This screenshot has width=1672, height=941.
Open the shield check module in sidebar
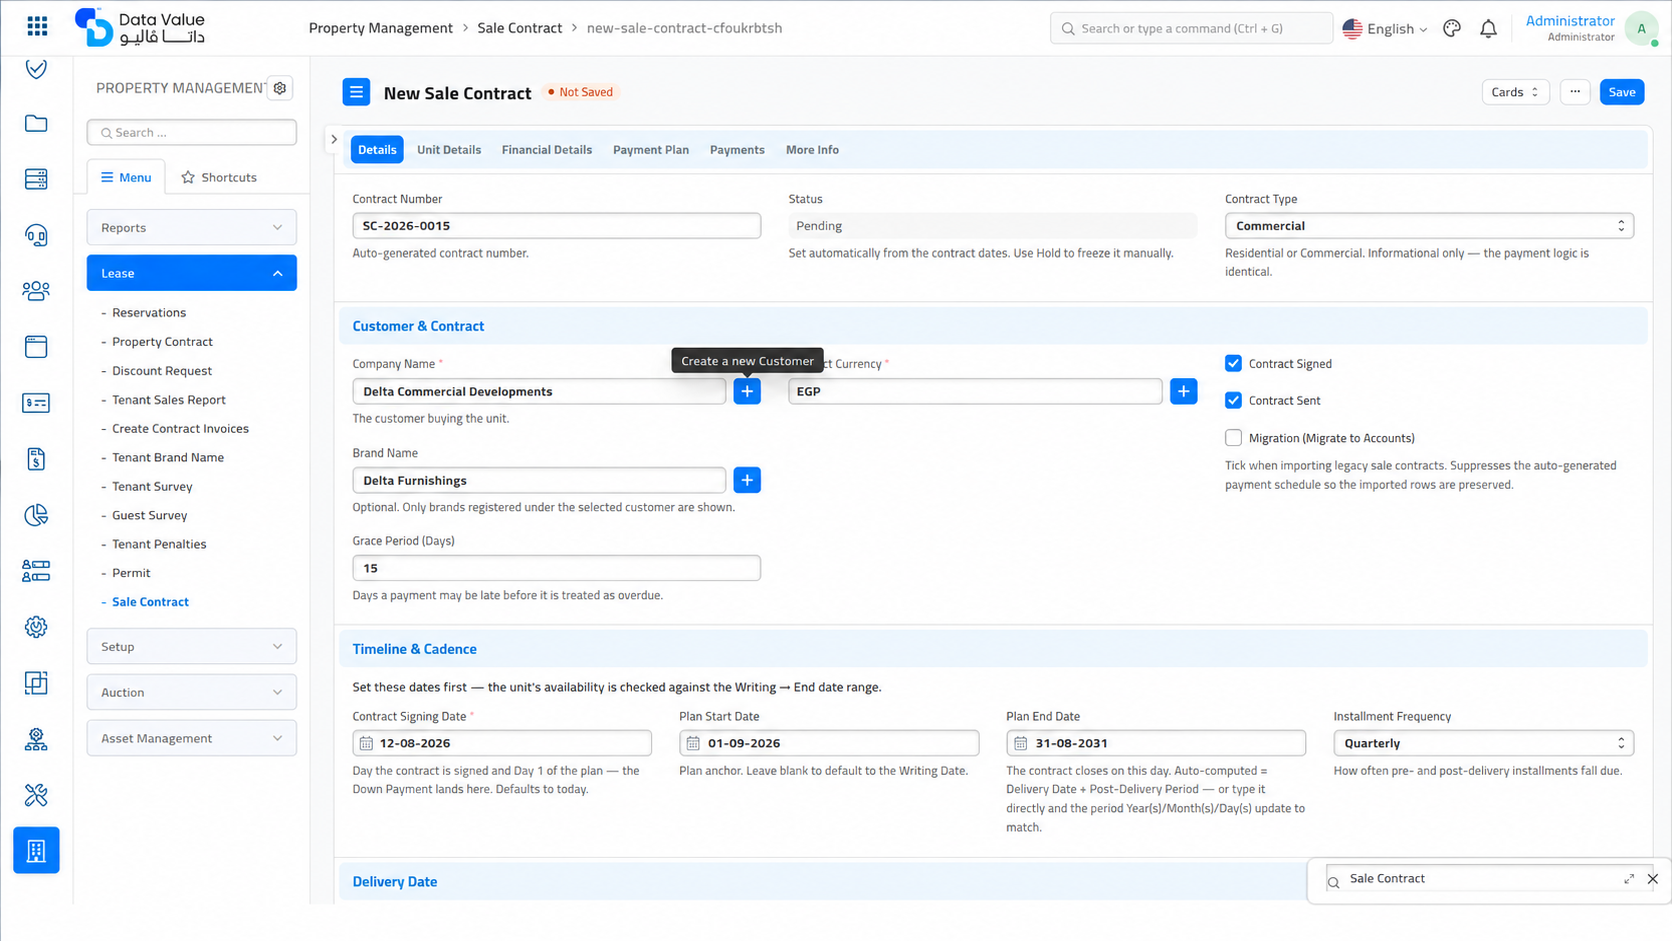(36, 68)
